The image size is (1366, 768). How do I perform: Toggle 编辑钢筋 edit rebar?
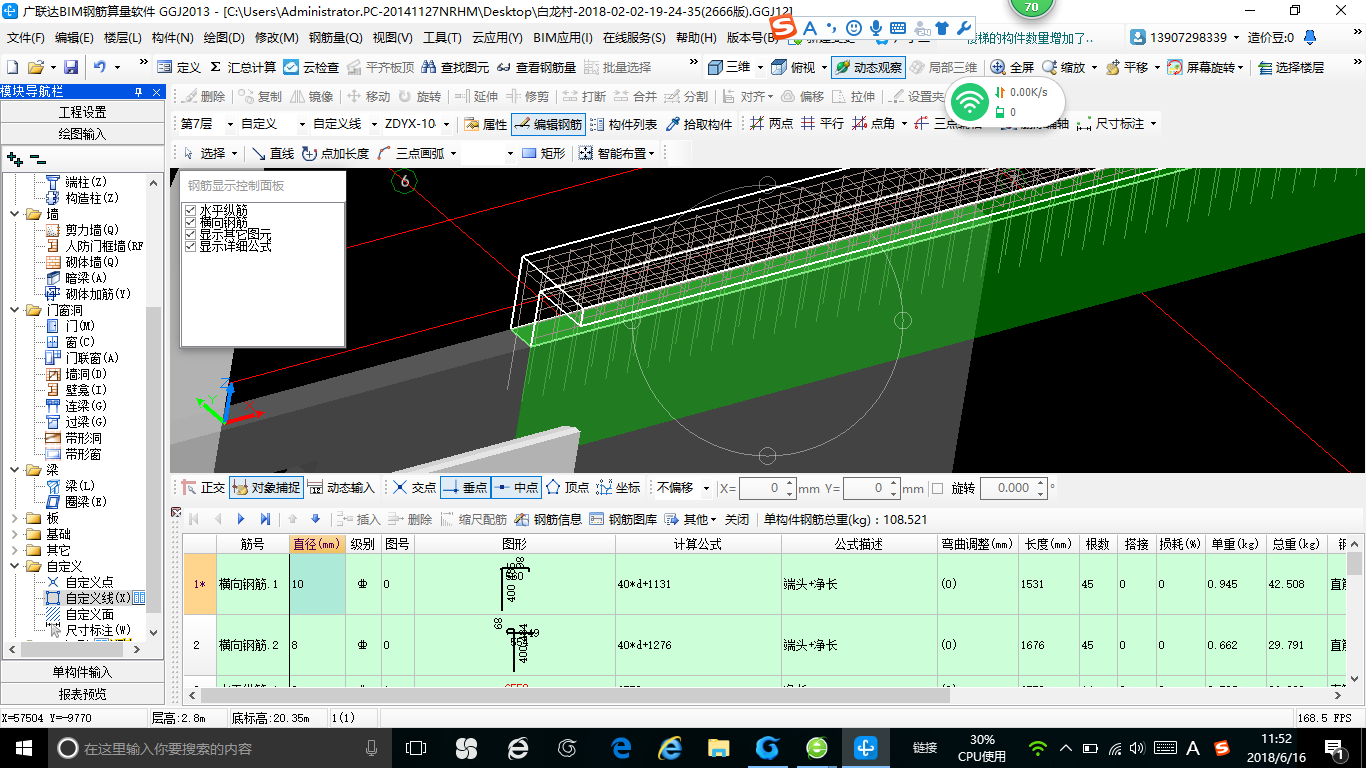548,124
